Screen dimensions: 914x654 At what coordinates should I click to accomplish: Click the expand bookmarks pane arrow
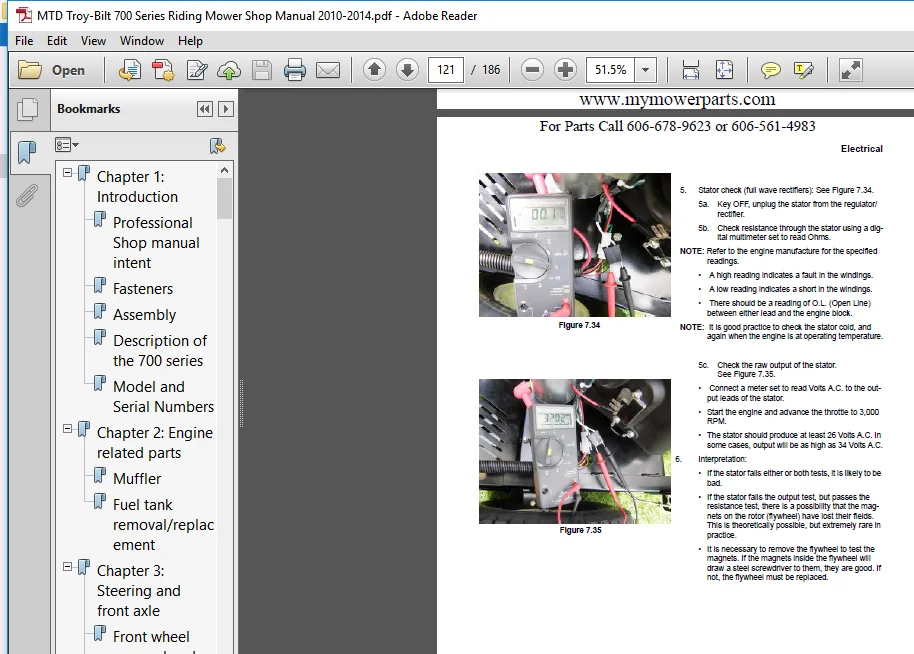[226, 109]
